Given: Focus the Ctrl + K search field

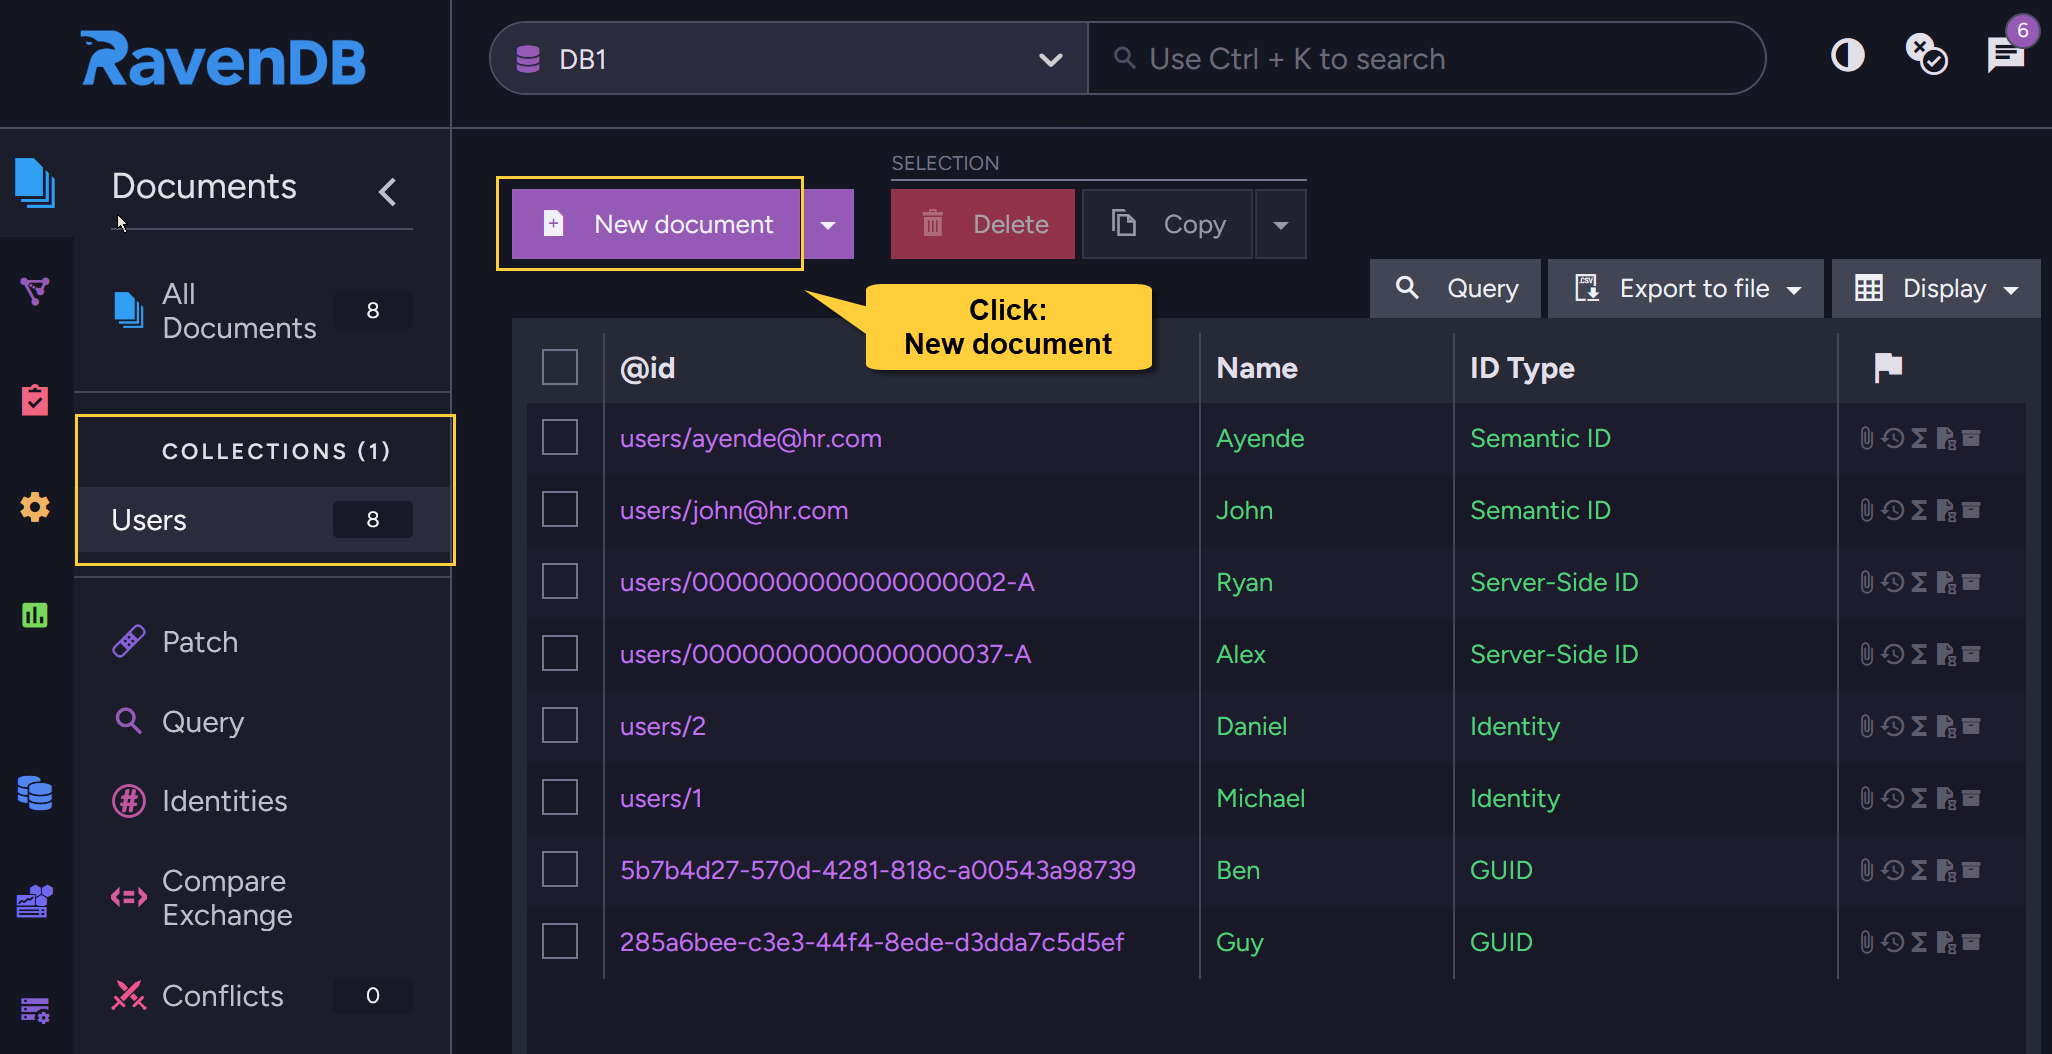Looking at the screenshot, I should (1426, 59).
